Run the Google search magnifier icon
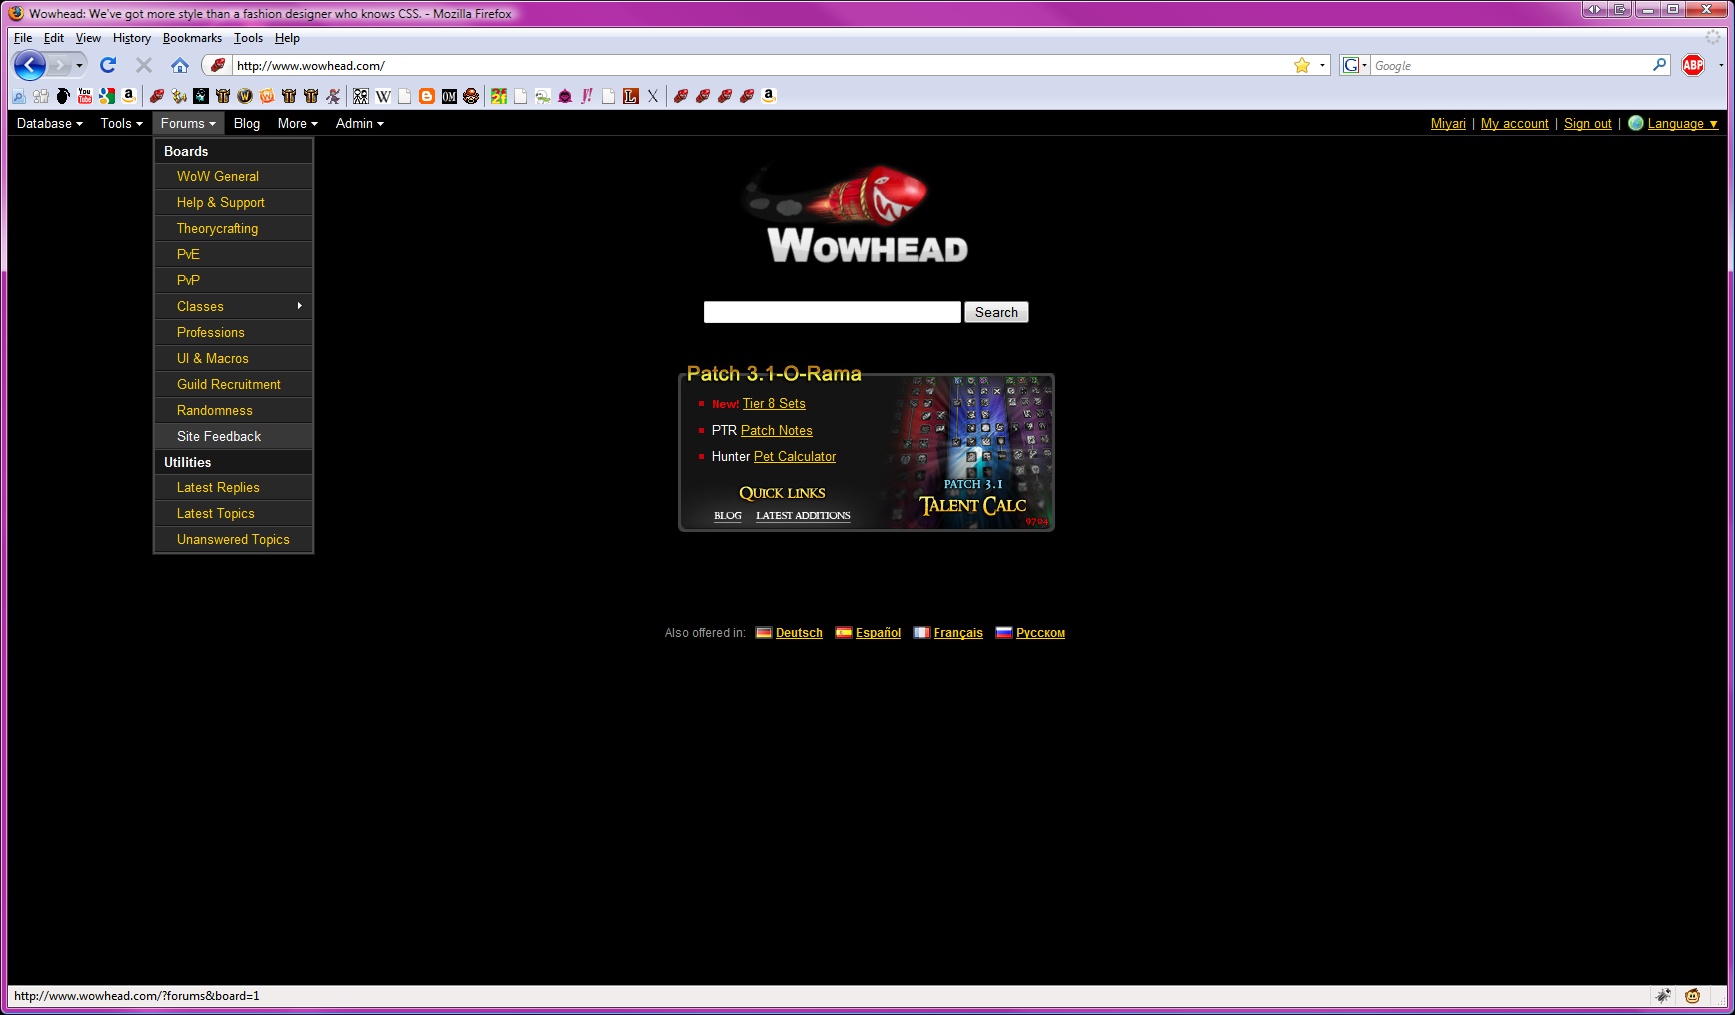This screenshot has height=1015, width=1735. (x=1660, y=65)
